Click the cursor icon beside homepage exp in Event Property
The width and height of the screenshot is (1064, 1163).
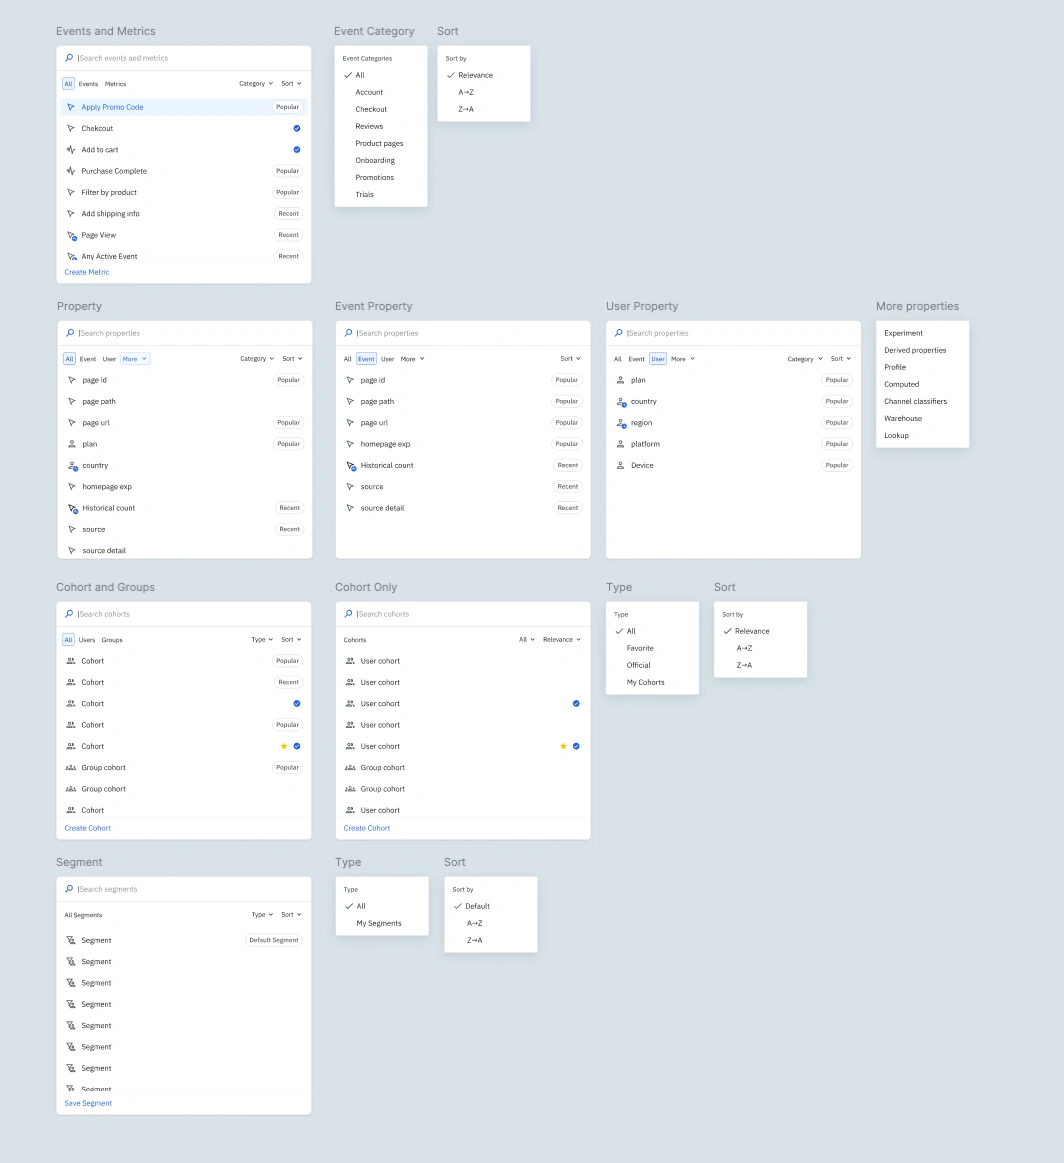coord(350,444)
